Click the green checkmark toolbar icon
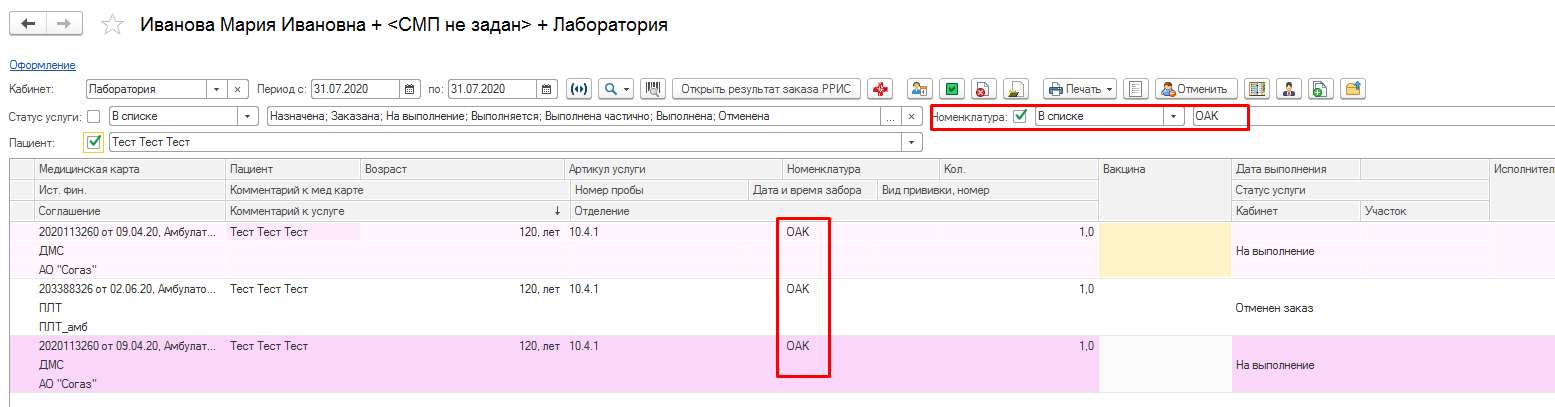The height and width of the screenshot is (407, 1555). [952, 89]
